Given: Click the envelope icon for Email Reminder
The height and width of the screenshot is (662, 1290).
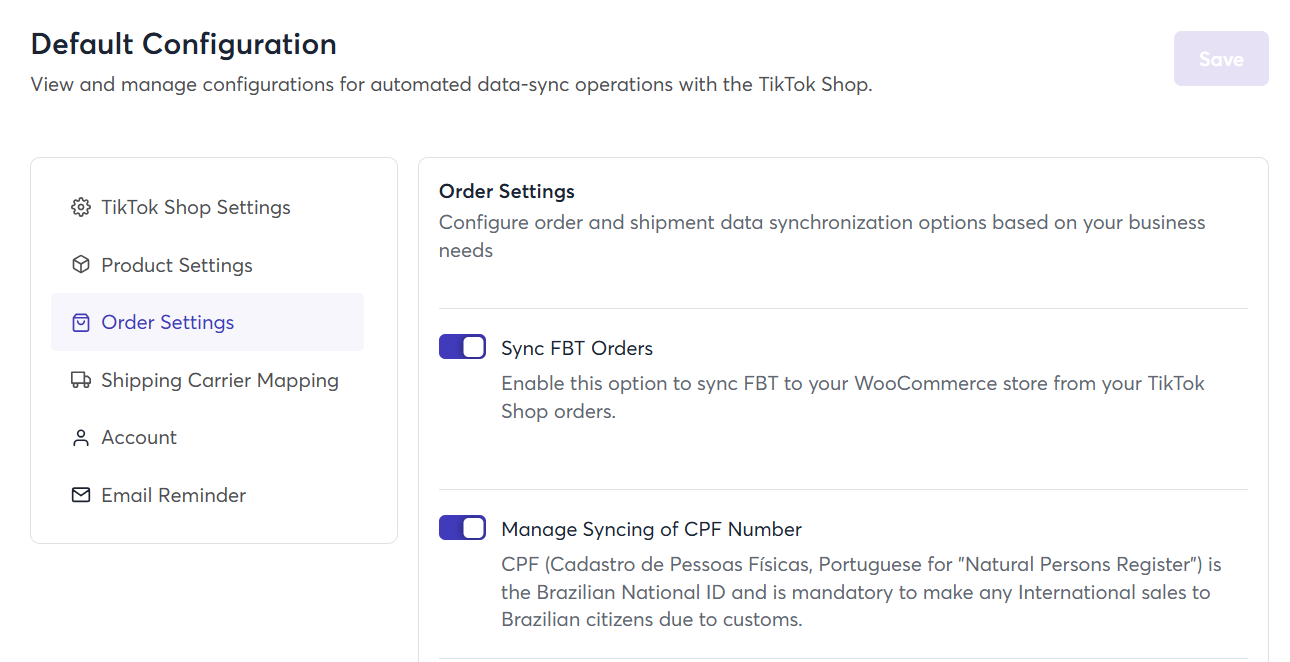Looking at the screenshot, I should tap(81, 495).
